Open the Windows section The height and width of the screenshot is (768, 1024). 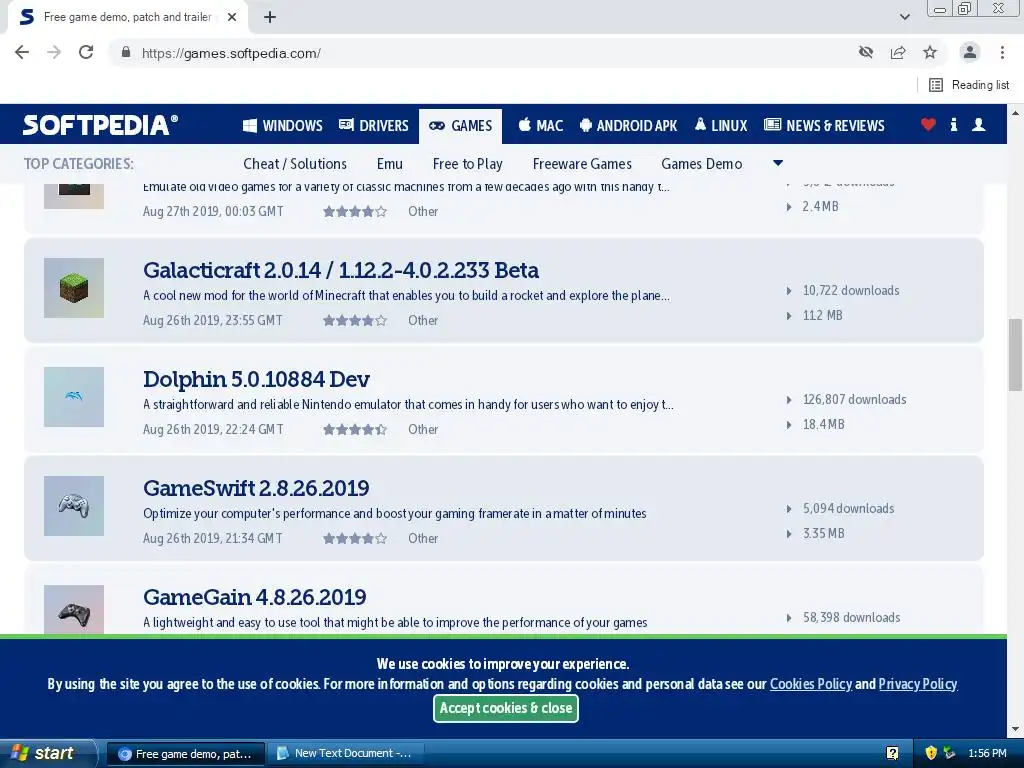click(x=283, y=125)
